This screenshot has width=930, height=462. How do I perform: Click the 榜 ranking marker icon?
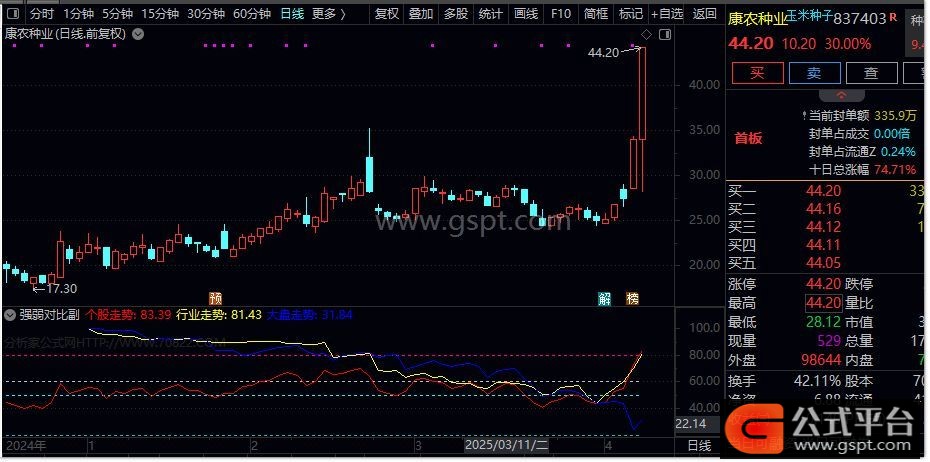633,298
